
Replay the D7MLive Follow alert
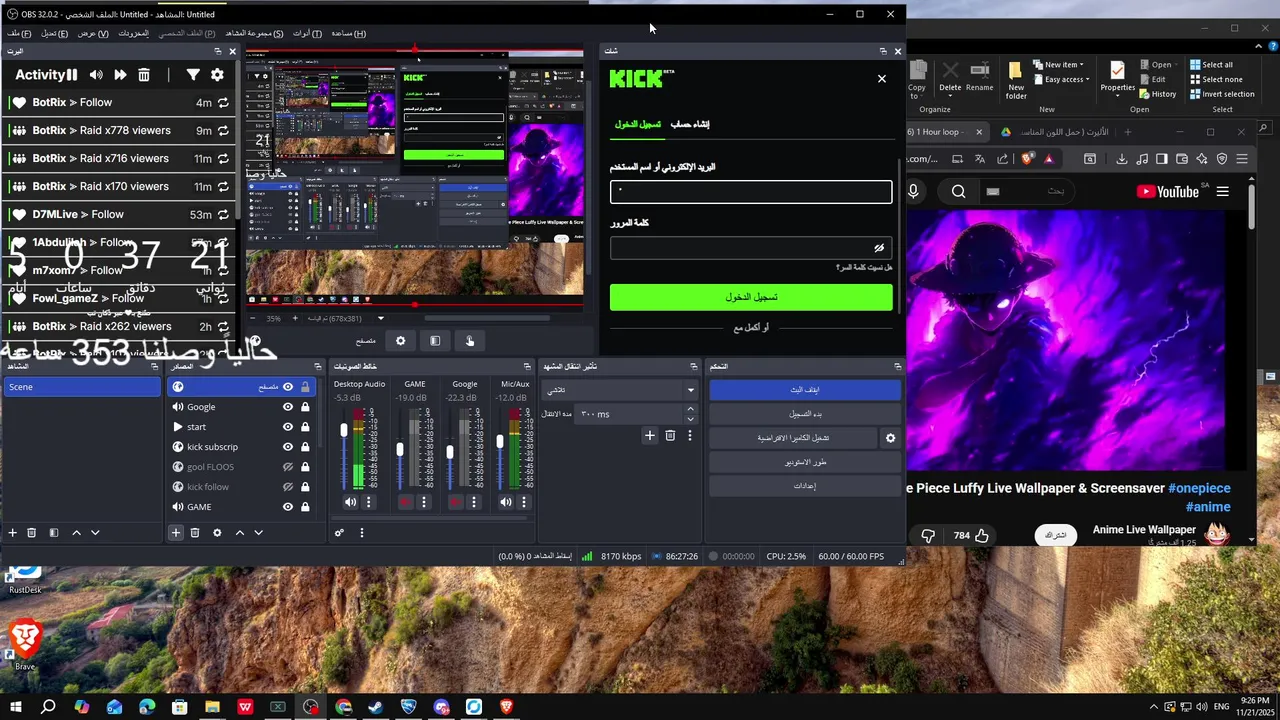[223, 215]
